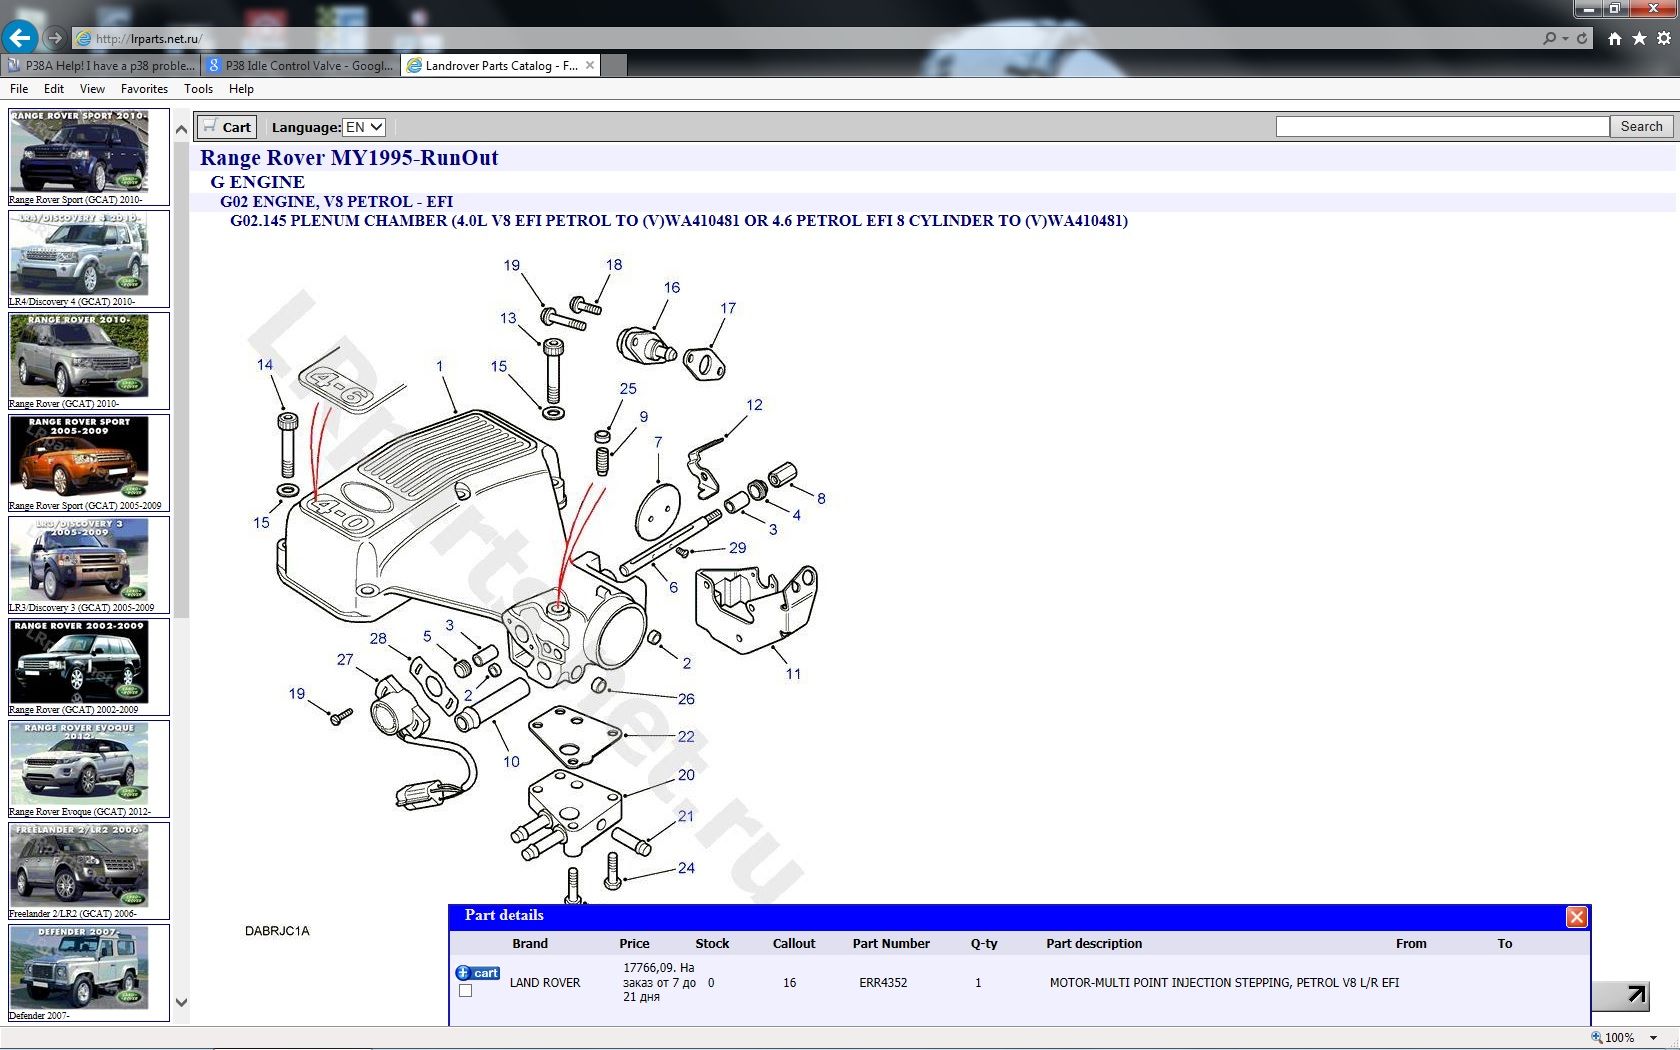Open the Help menu
The width and height of the screenshot is (1680, 1050).
click(x=241, y=89)
